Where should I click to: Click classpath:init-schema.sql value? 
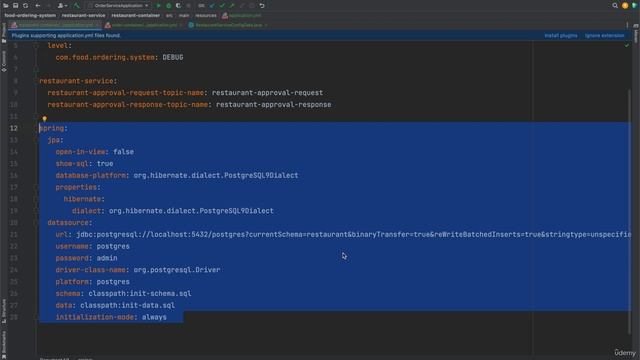(x=140, y=294)
